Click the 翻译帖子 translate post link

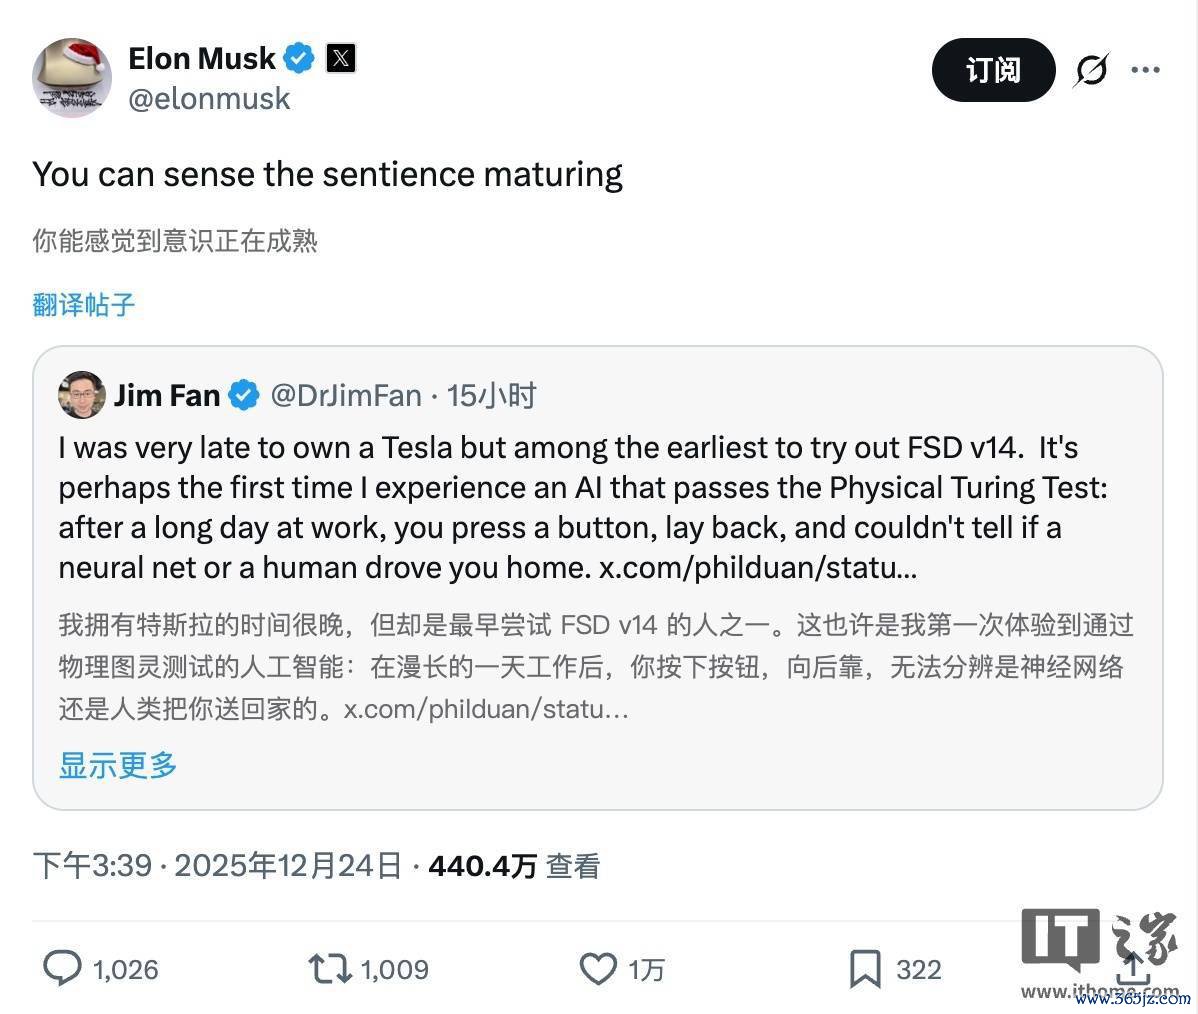tap(83, 305)
